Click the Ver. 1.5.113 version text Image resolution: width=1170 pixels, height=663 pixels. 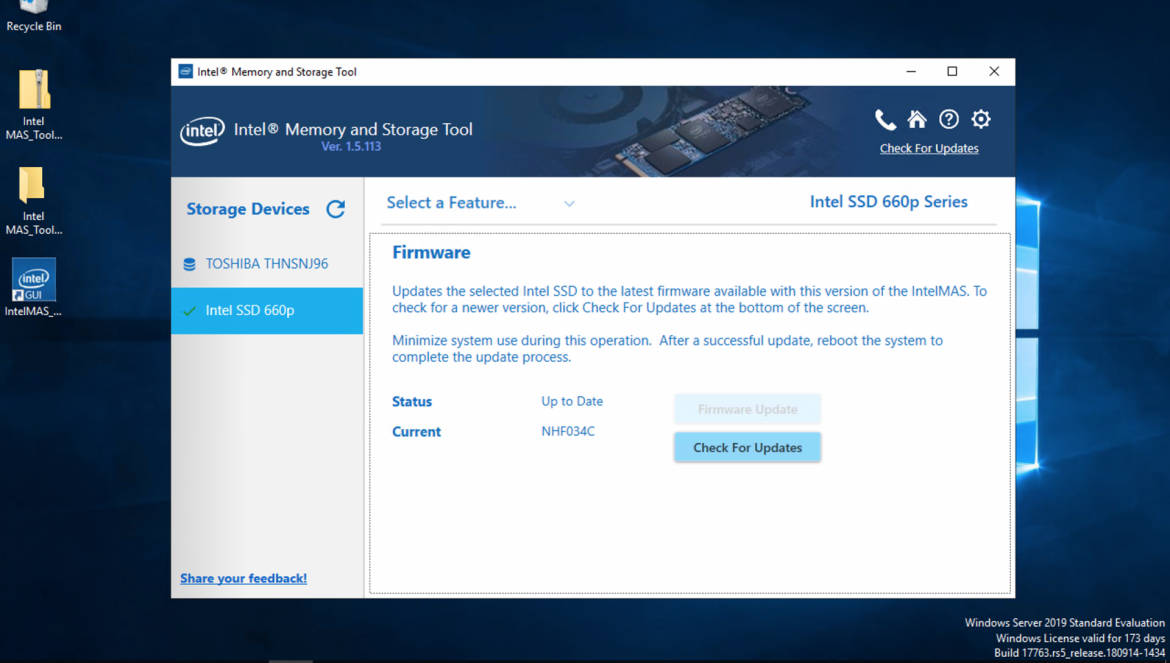point(351,146)
